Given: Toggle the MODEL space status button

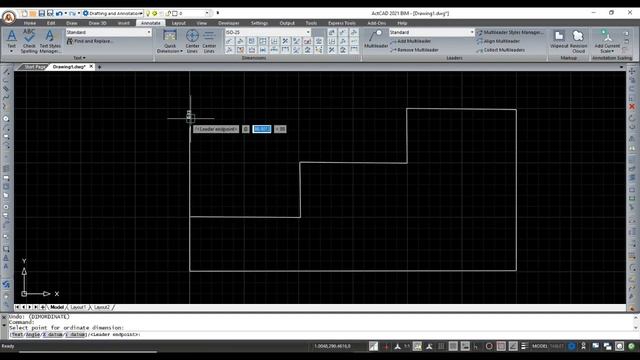Looking at the screenshot, I should coord(539,346).
